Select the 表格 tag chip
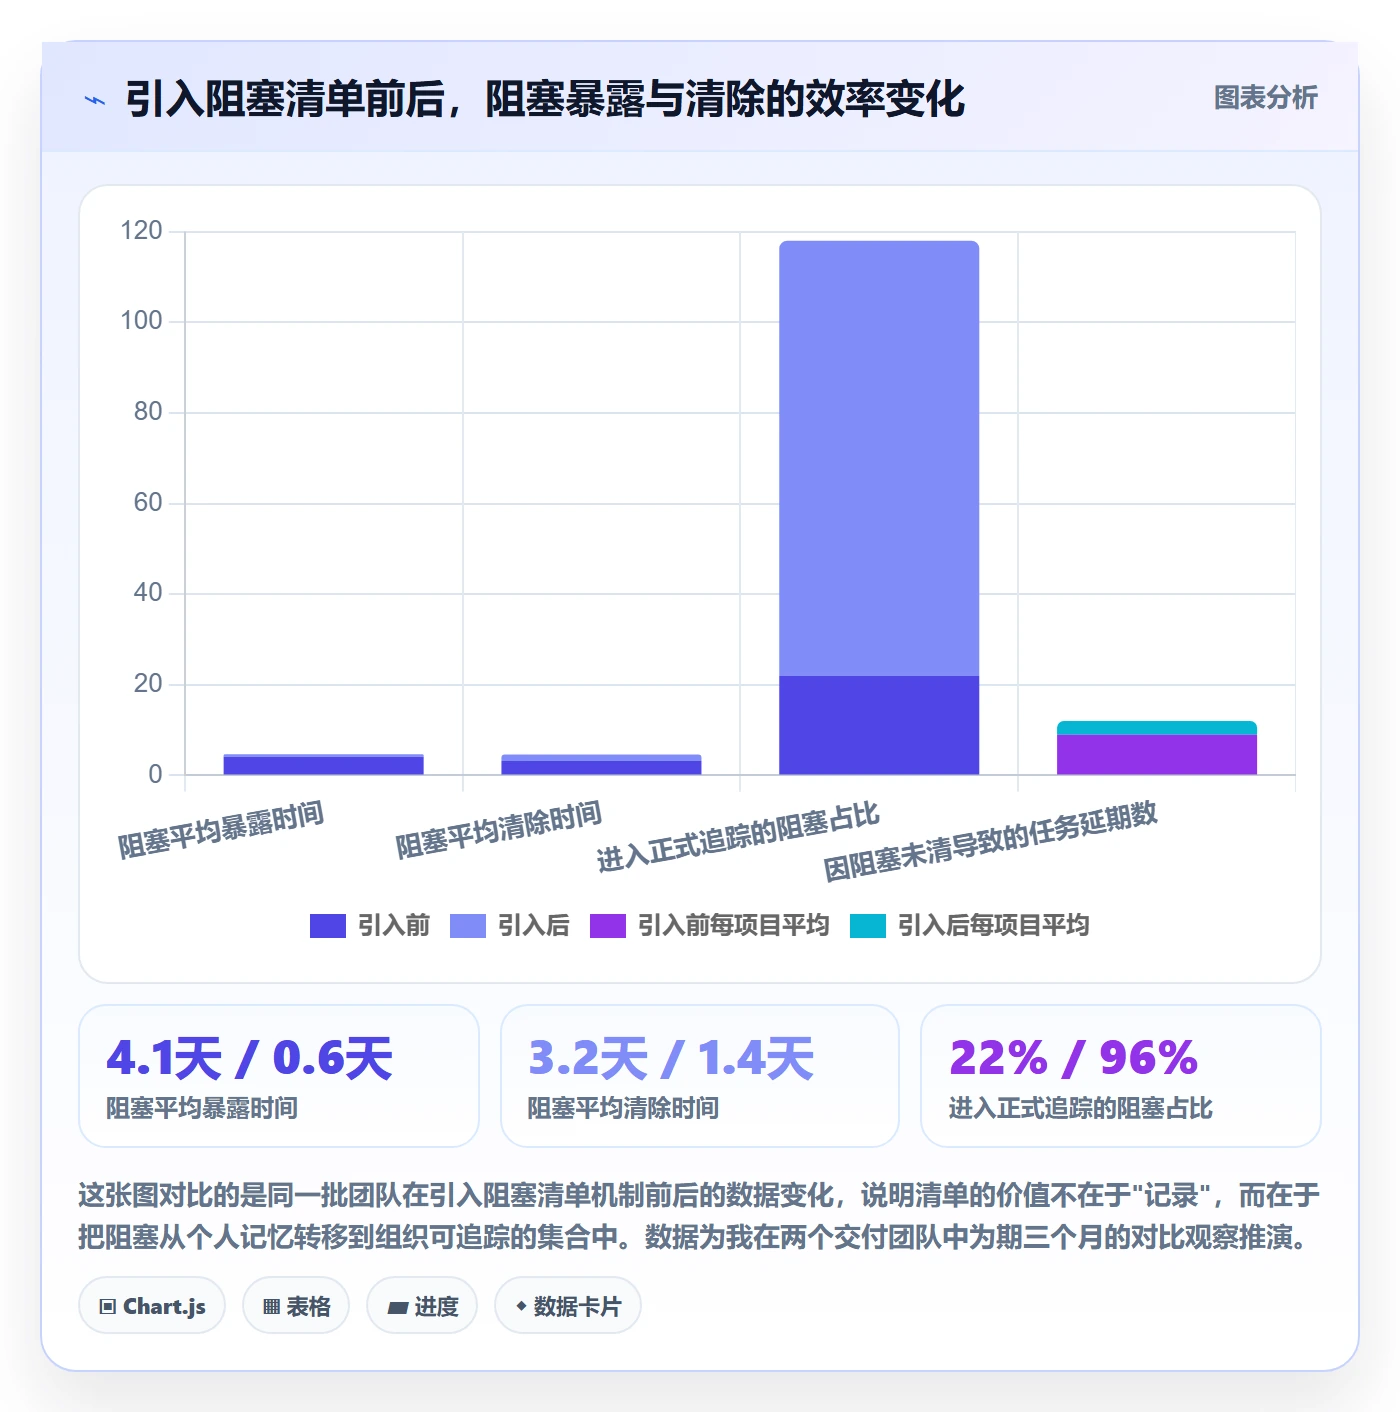Image resolution: width=1400 pixels, height=1412 pixels. coord(296,1306)
